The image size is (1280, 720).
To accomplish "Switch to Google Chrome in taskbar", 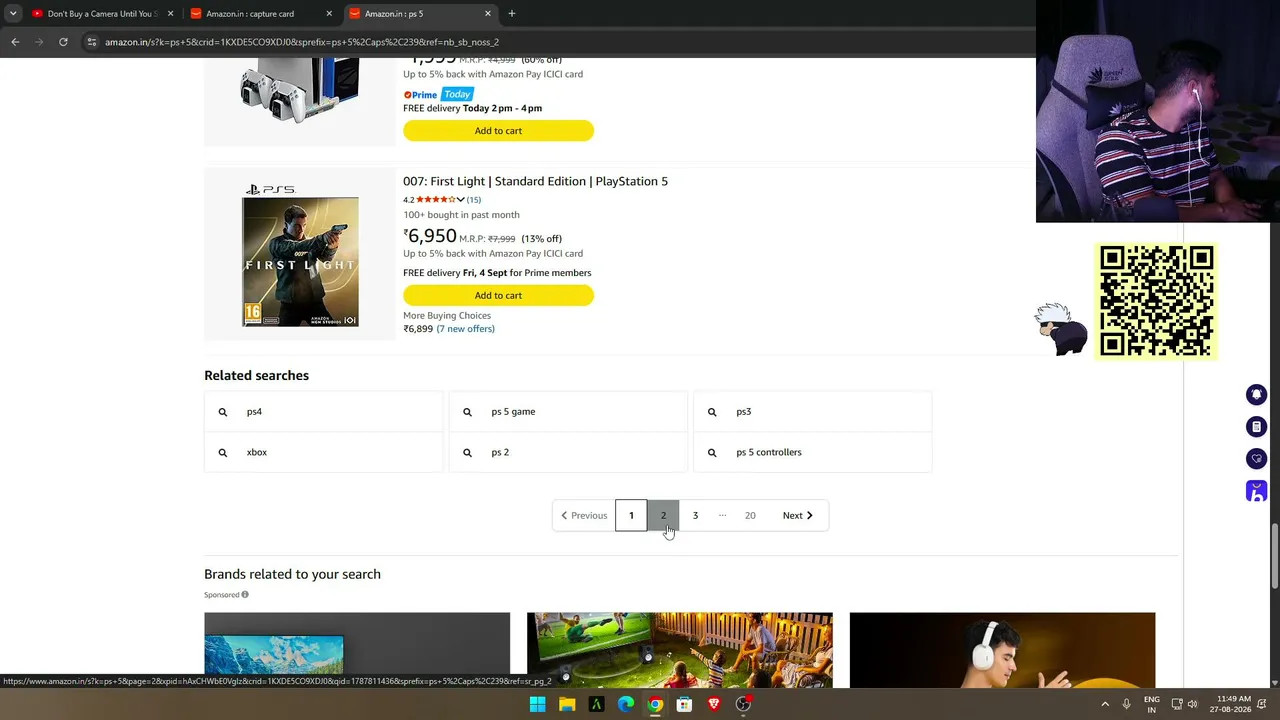I will [655, 704].
